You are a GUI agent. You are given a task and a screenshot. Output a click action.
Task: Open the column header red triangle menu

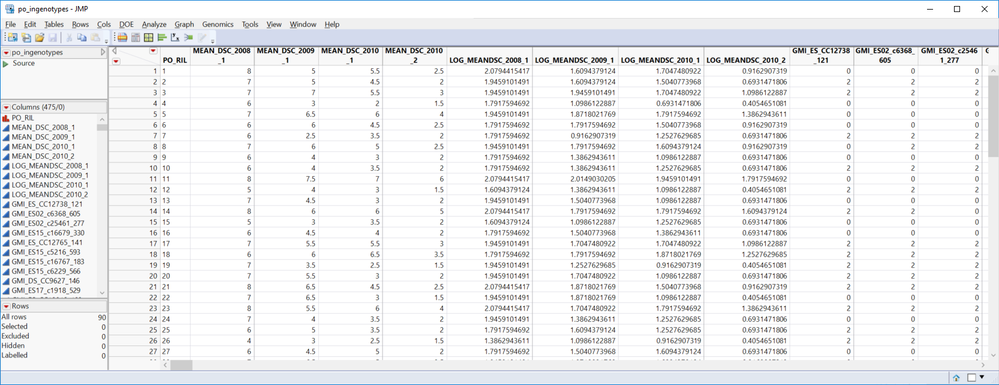153,50
